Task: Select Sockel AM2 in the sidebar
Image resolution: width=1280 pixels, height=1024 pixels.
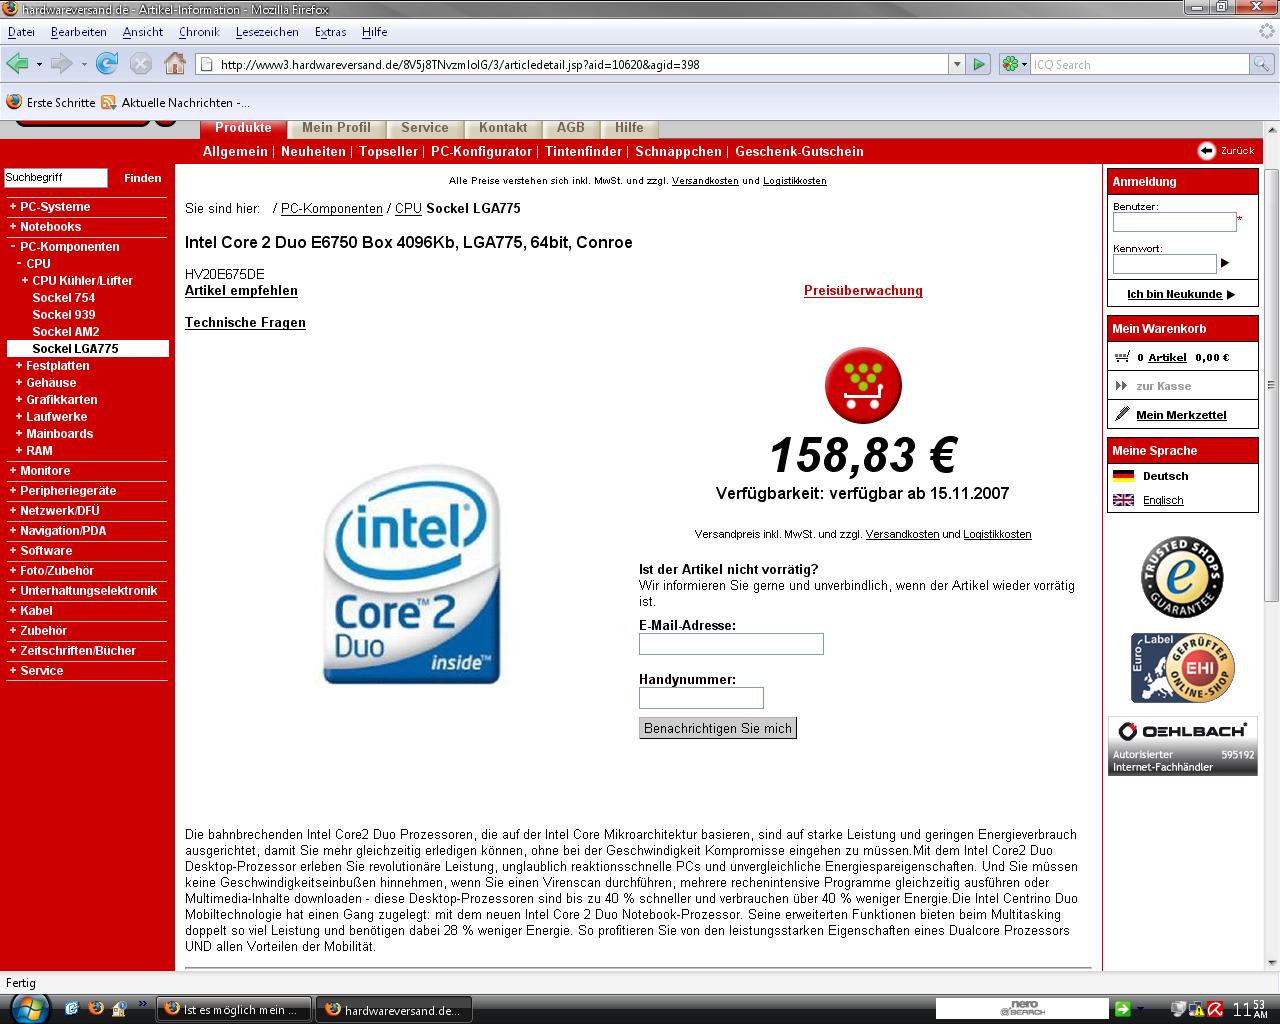Action: tap(65, 332)
